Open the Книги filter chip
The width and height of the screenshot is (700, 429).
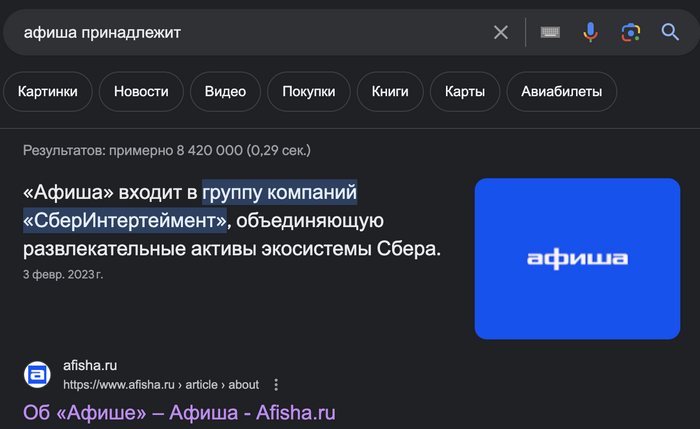[390, 92]
